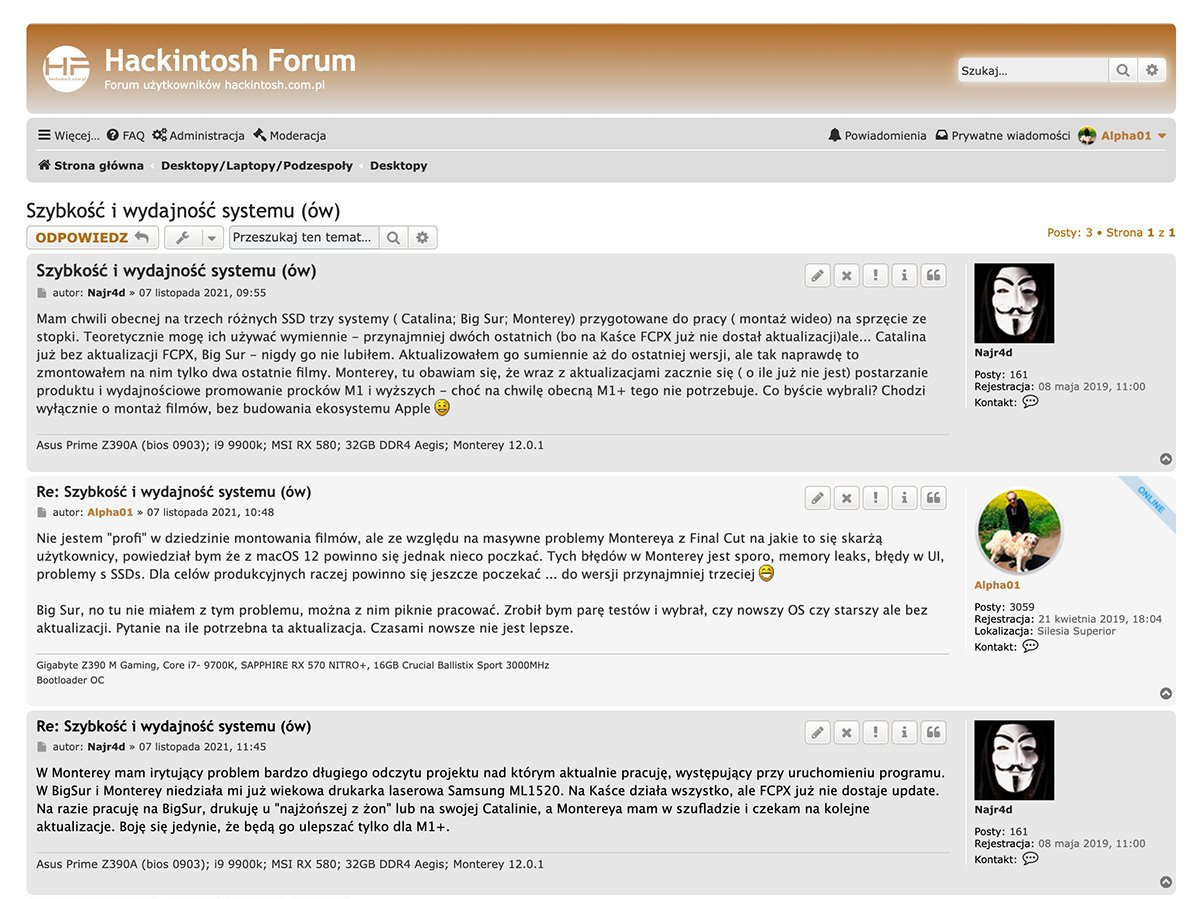Open the Więcej… menu
This screenshot has height=899, width=1200.
click(x=68, y=135)
